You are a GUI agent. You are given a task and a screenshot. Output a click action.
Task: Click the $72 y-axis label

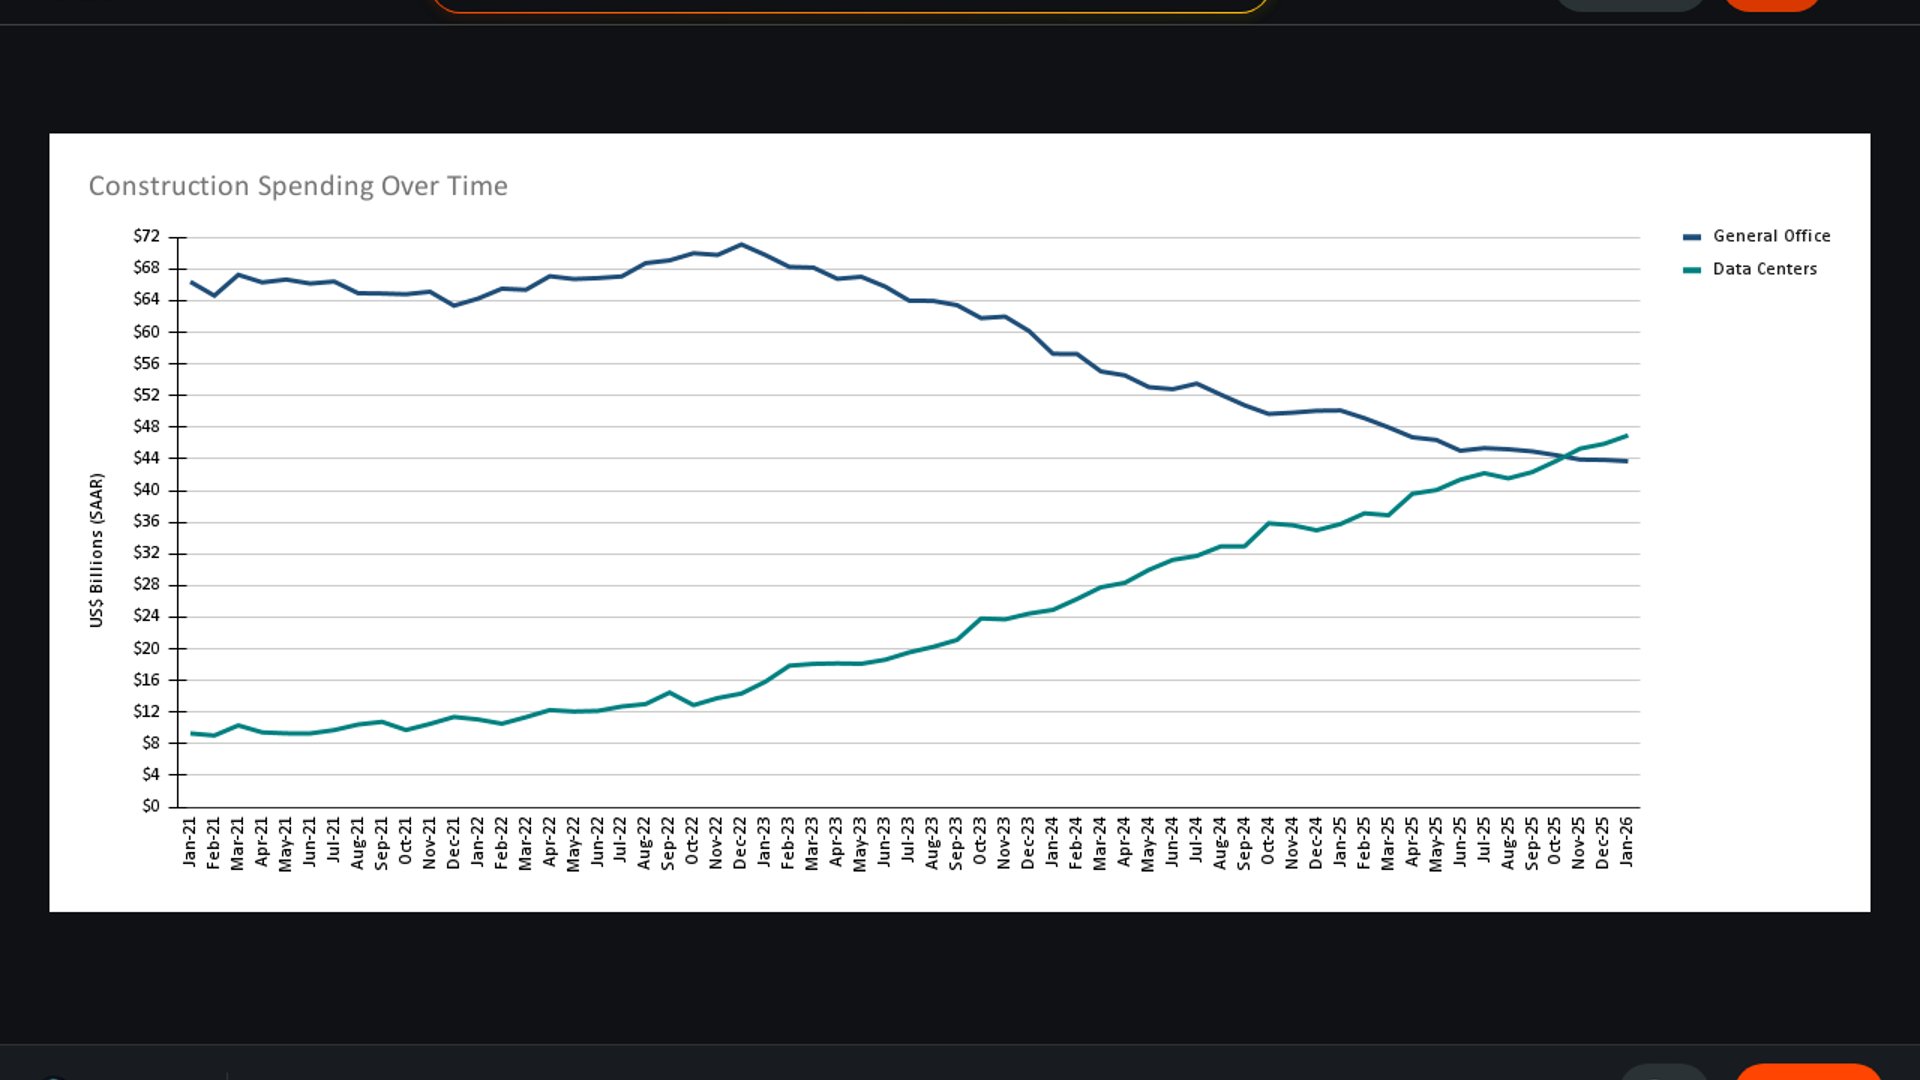(146, 236)
